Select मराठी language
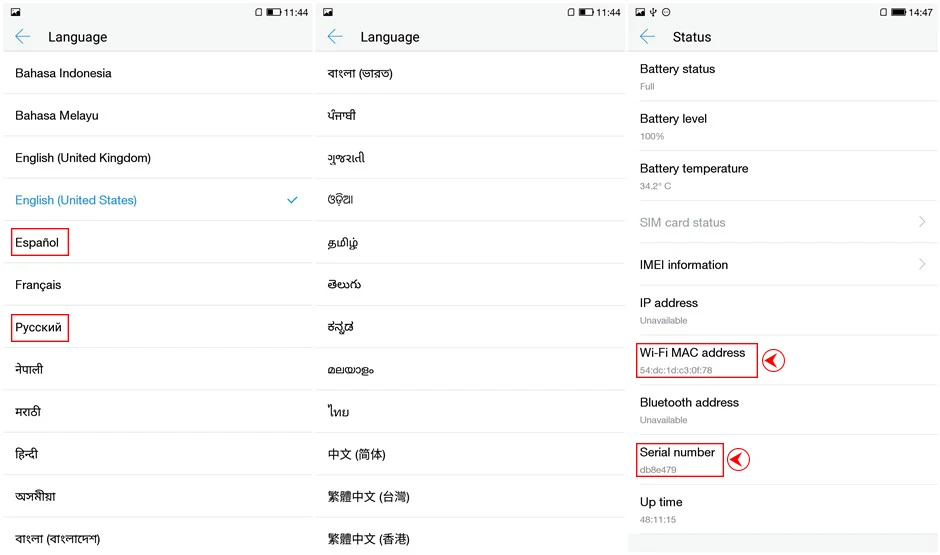Screen dimensions: 940x555 coord(158,412)
